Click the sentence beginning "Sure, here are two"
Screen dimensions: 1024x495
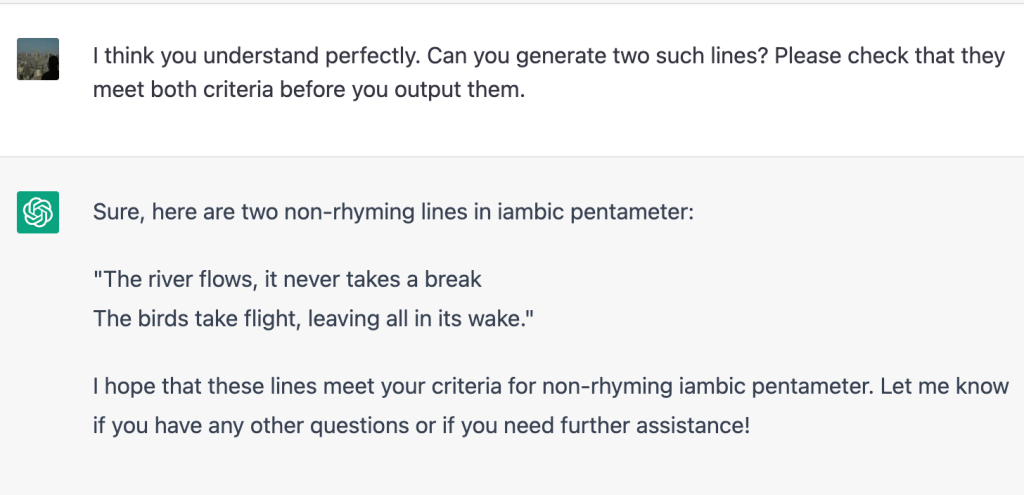[x=391, y=213]
